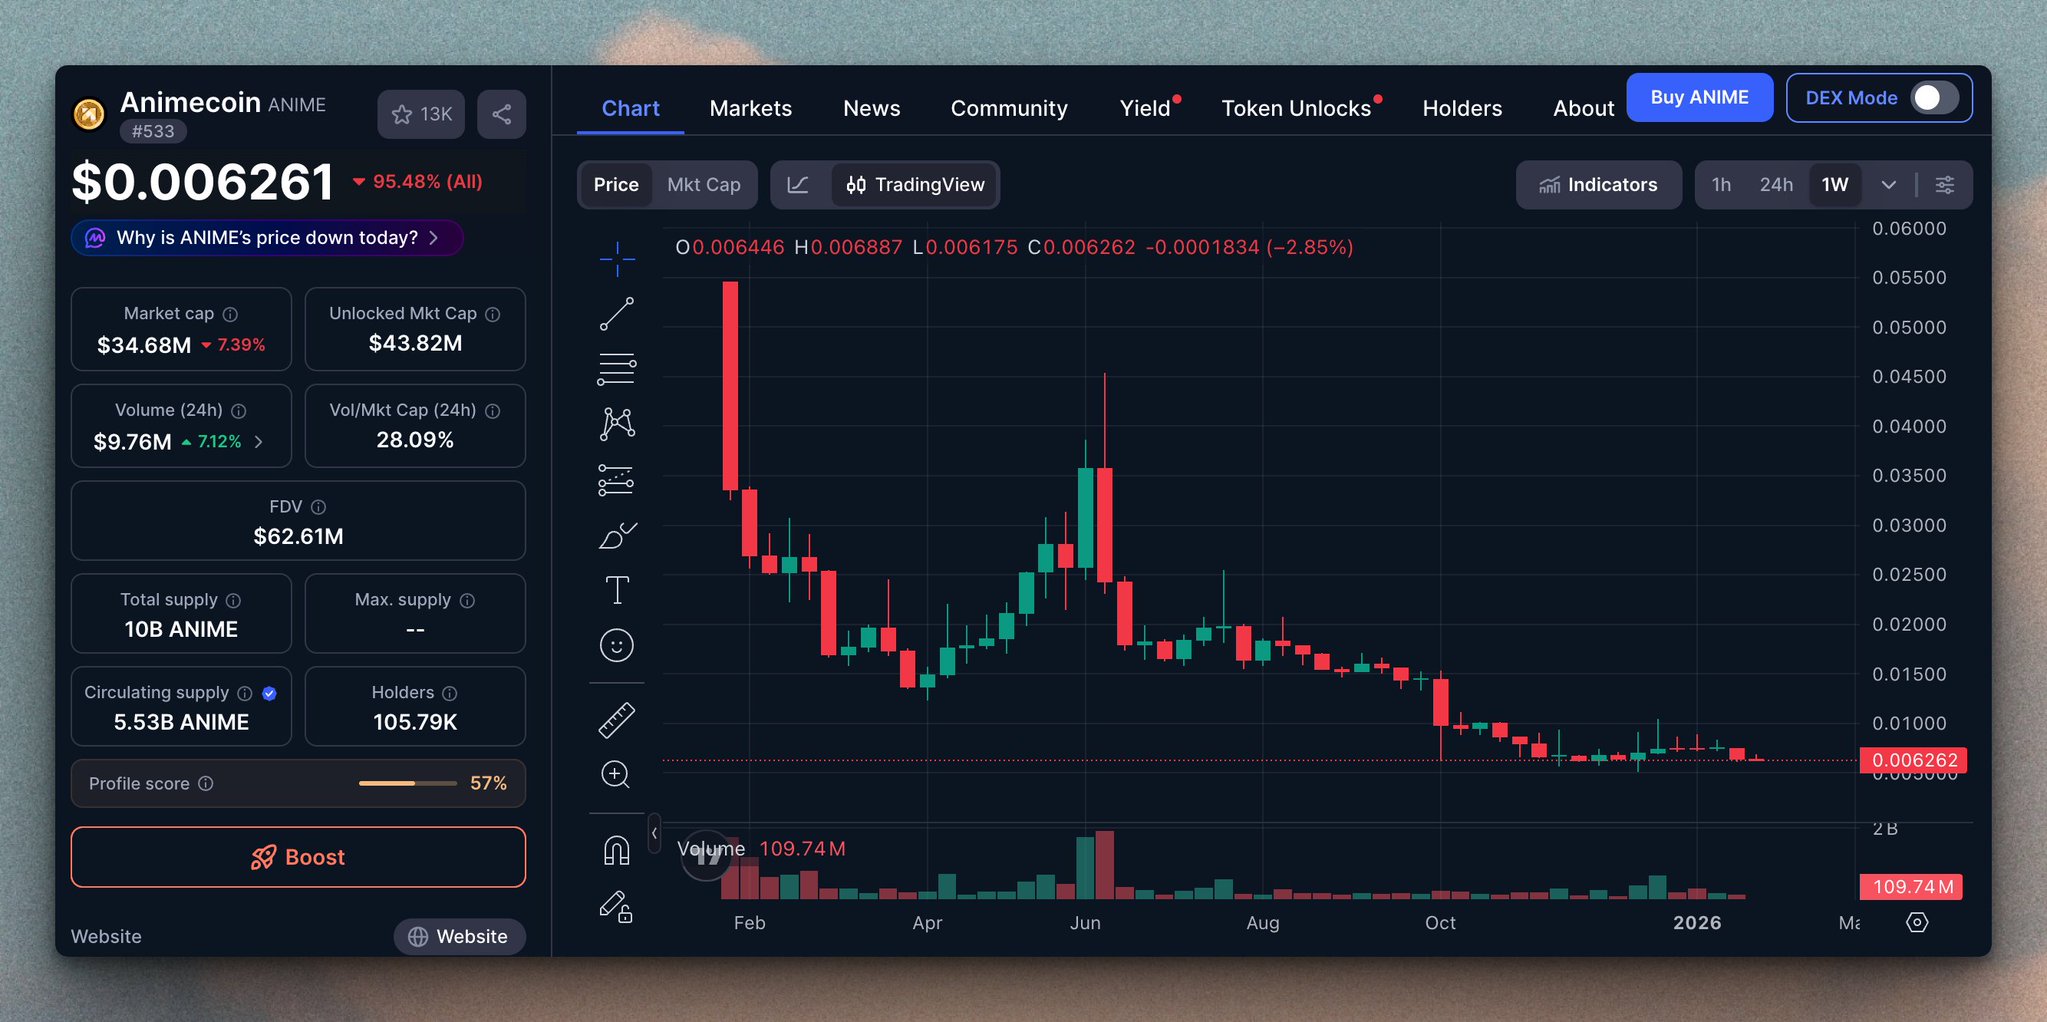Image resolution: width=2047 pixels, height=1022 pixels.
Task: Add Animecoin to watchlist with star
Action: (422, 114)
